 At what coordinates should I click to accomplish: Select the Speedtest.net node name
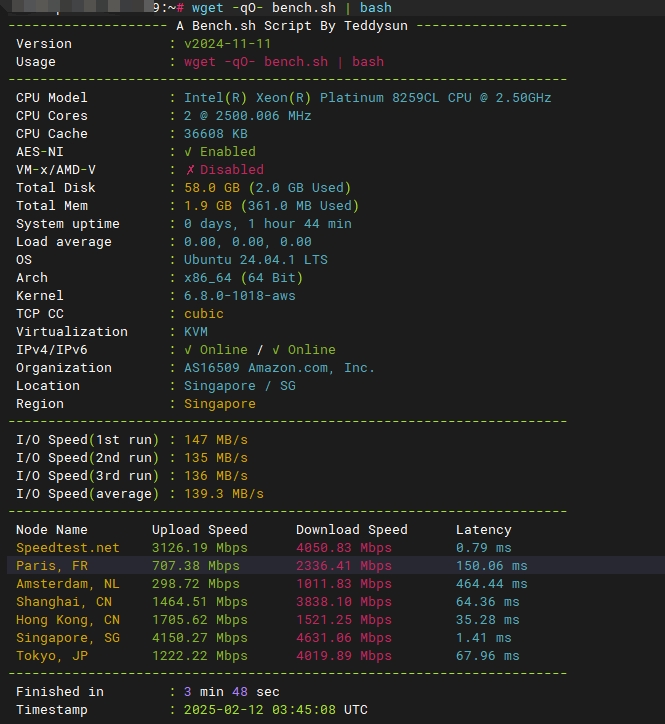[67, 548]
